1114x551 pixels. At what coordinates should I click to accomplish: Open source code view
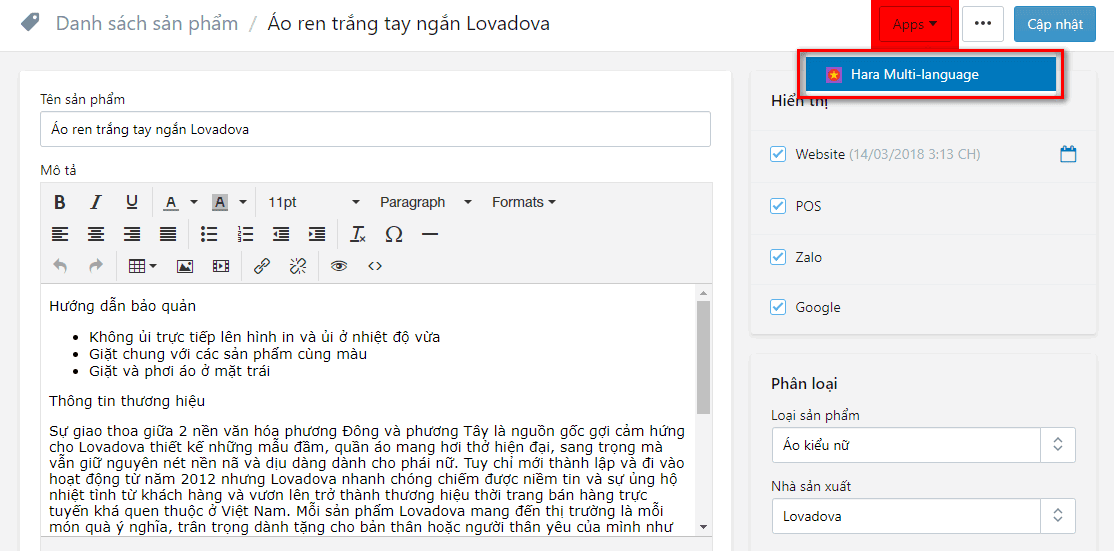pyautogui.click(x=375, y=266)
